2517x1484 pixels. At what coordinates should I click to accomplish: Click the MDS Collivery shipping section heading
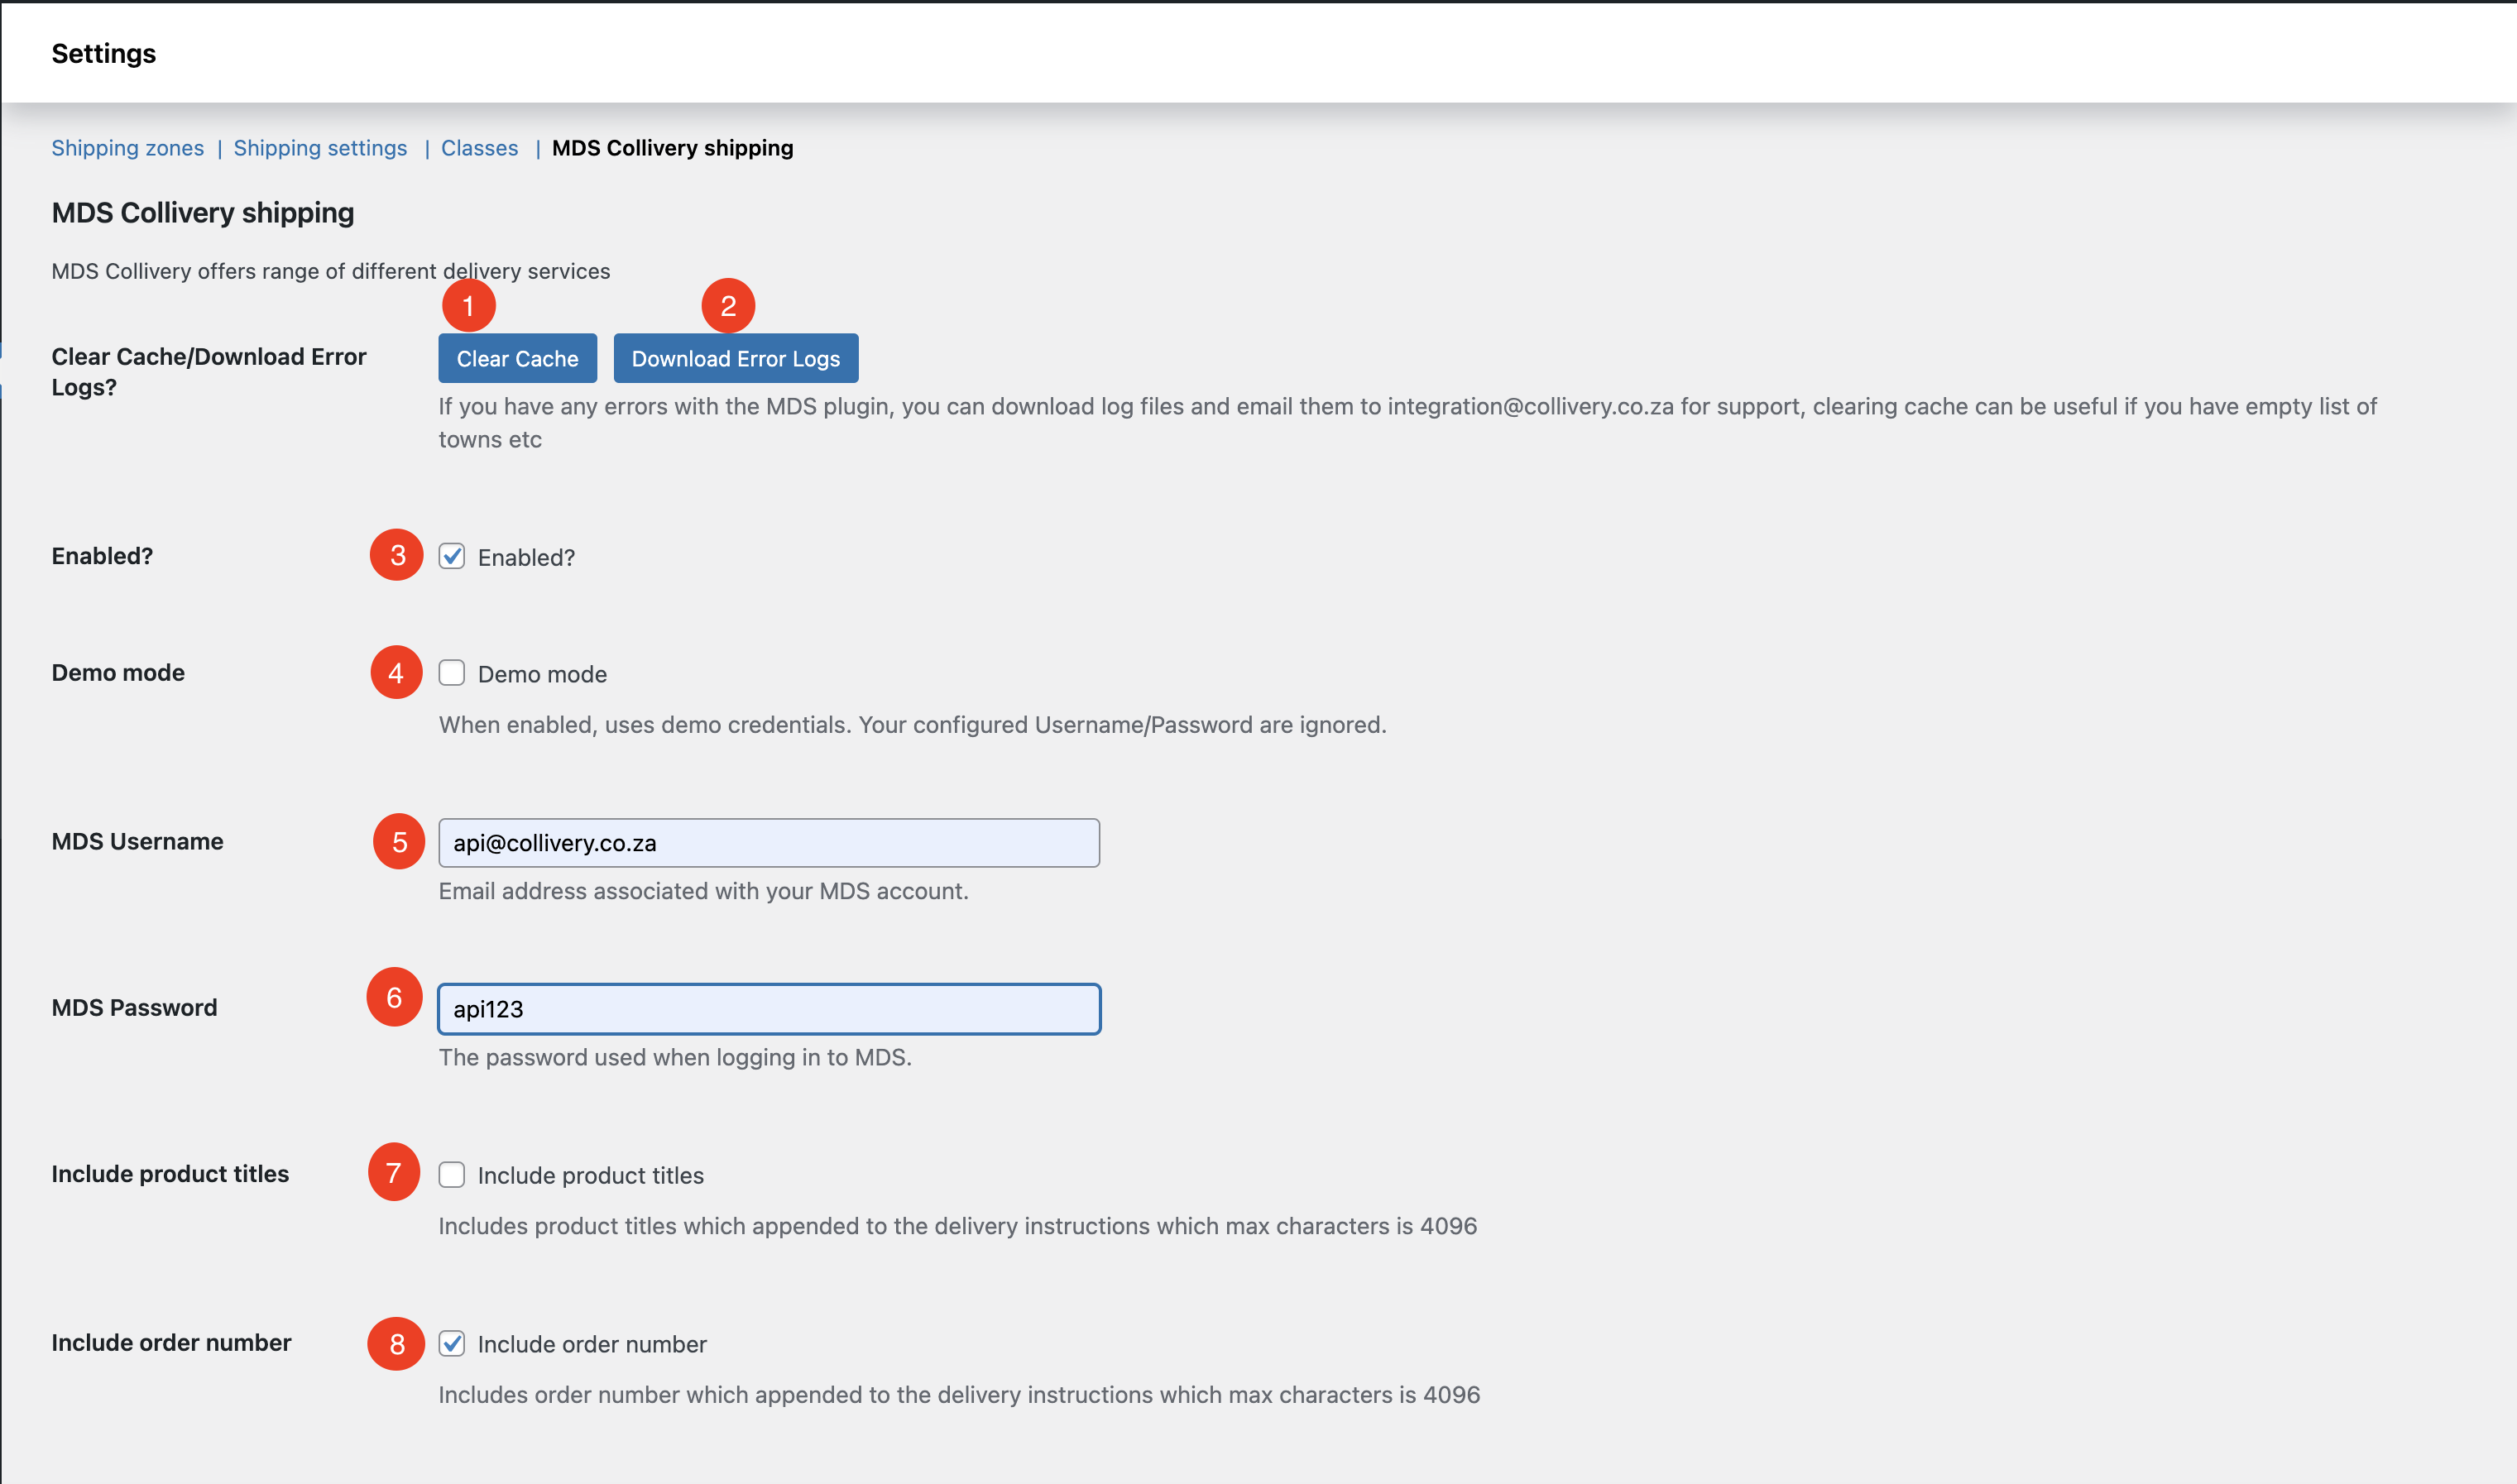(202, 212)
